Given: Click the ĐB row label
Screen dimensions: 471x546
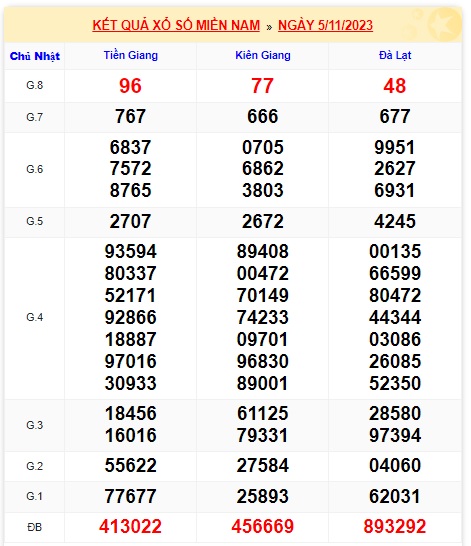Looking at the screenshot, I should pos(34,527).
